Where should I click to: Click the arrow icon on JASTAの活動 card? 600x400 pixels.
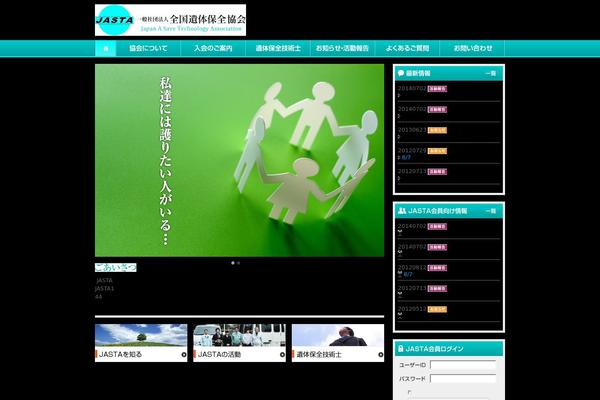[x=282, y=355]
